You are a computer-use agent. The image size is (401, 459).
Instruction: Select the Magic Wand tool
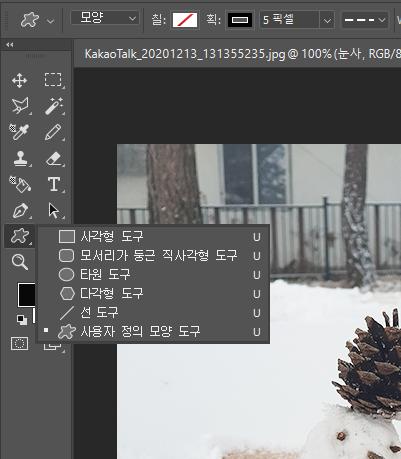click(x=54, y=106)
